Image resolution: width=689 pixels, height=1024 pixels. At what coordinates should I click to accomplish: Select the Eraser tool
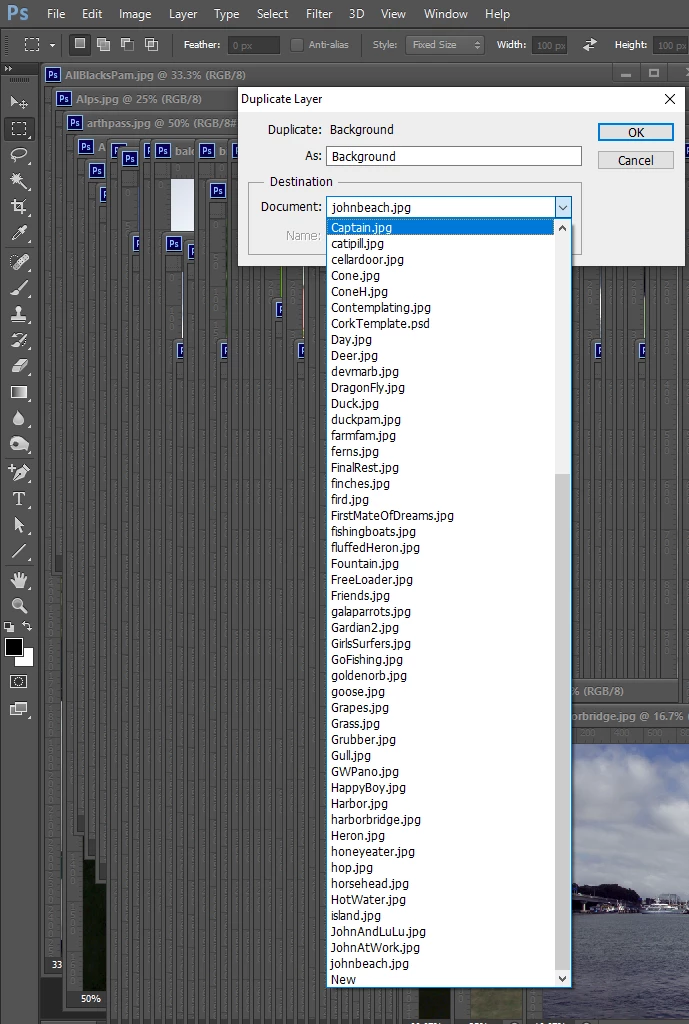(x=19, y=366)
